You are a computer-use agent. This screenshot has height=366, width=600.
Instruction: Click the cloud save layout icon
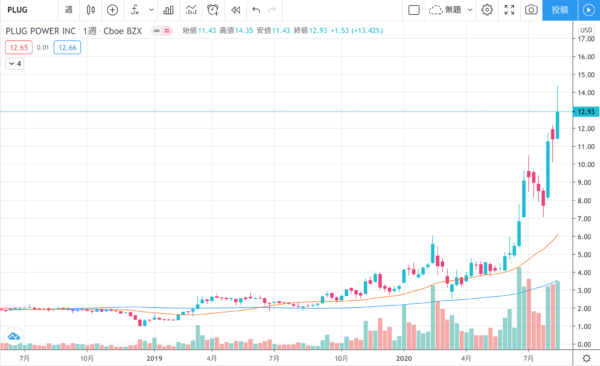tap(435, 10)
